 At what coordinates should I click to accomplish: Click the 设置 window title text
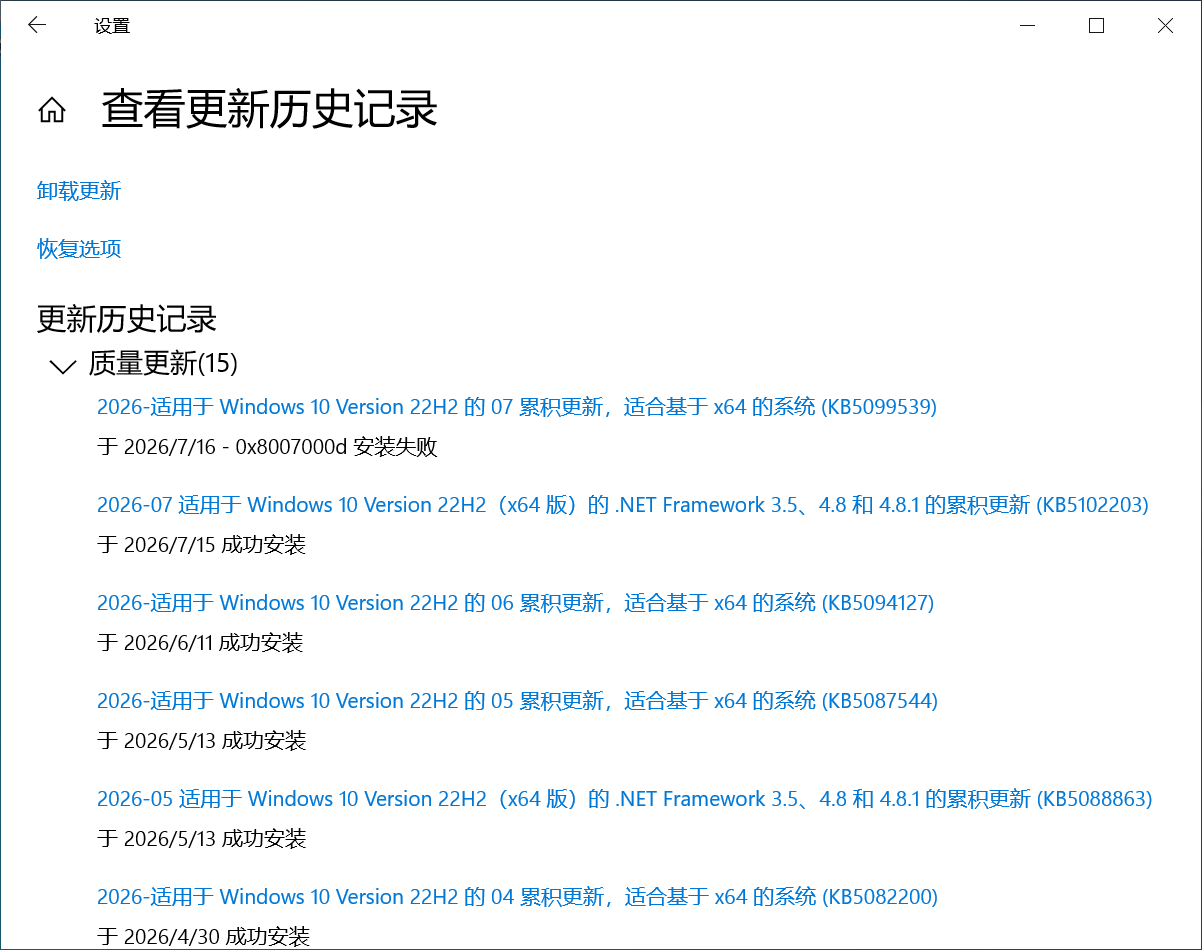(112, 27)
